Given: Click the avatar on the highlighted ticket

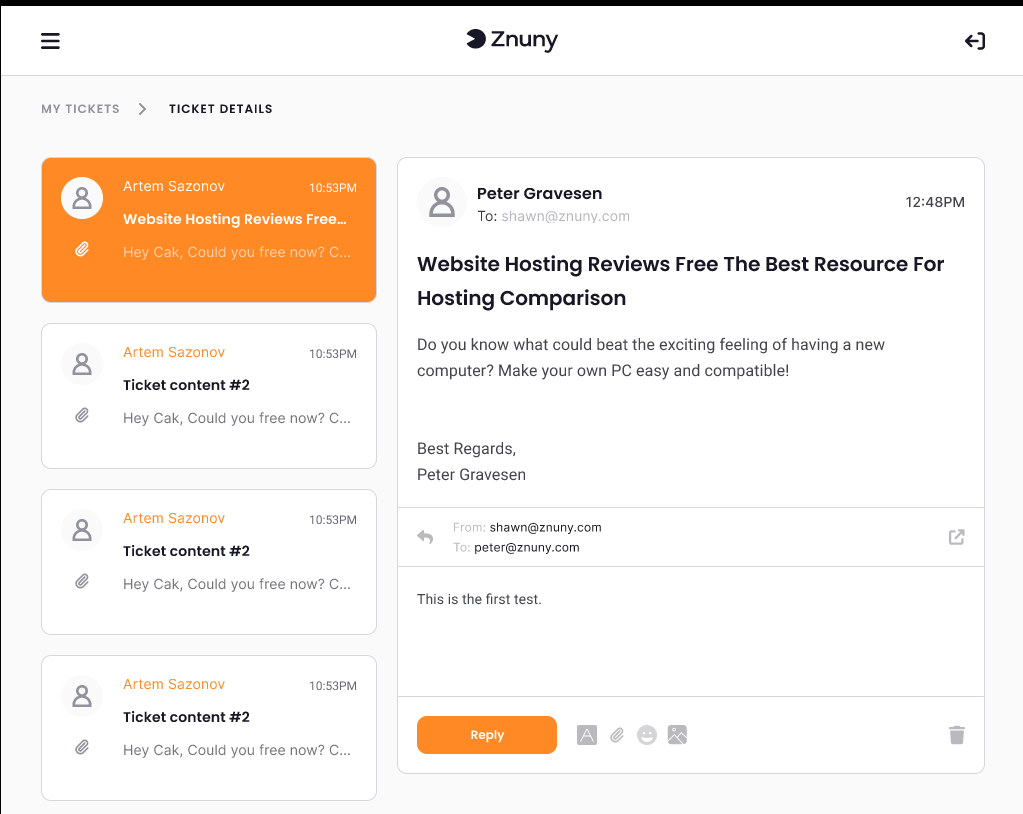Looking at the screenshot, I should 82,198.
